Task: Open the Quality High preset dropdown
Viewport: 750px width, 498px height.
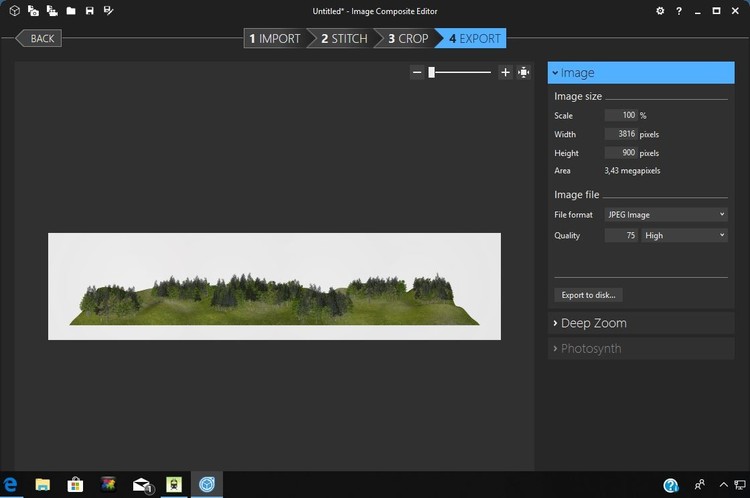Action: pos(684,235)
